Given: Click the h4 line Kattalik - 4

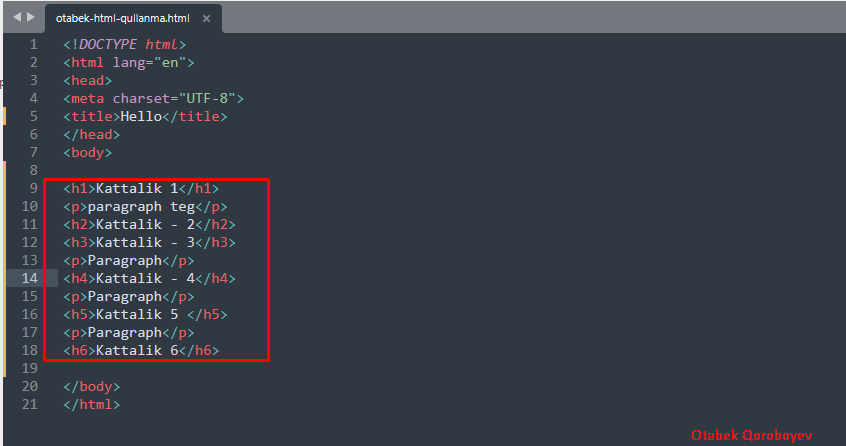Looking at the screenshot, I should tap(149, 278).
